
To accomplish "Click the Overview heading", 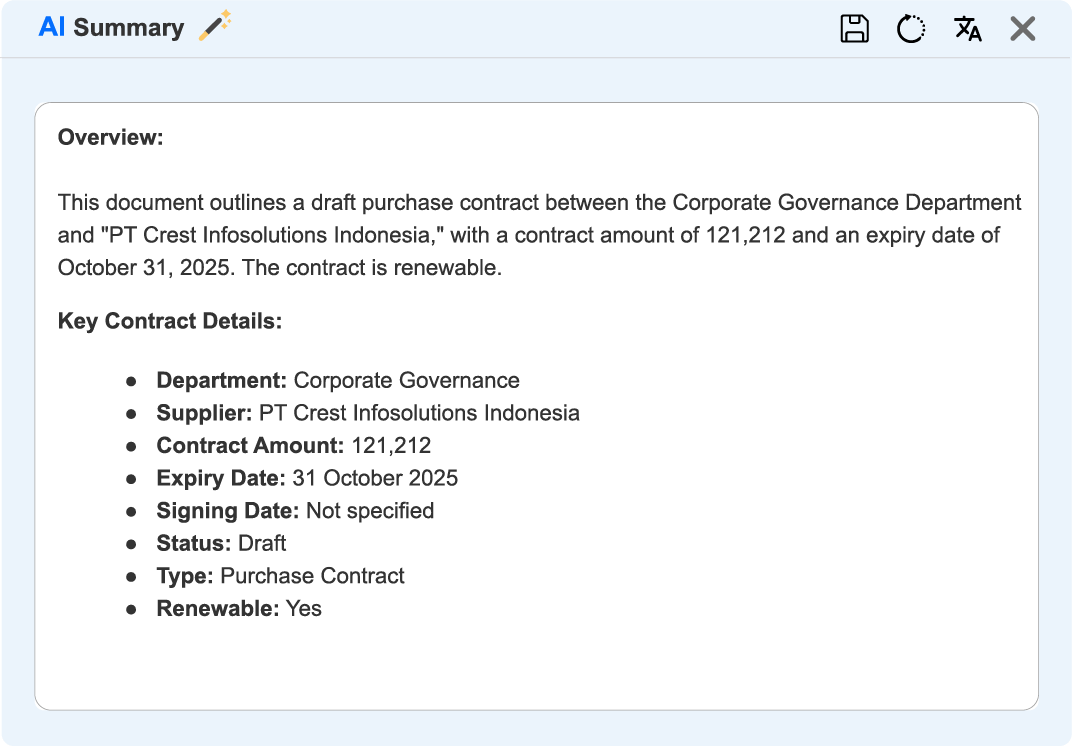I will coord(110,137).
